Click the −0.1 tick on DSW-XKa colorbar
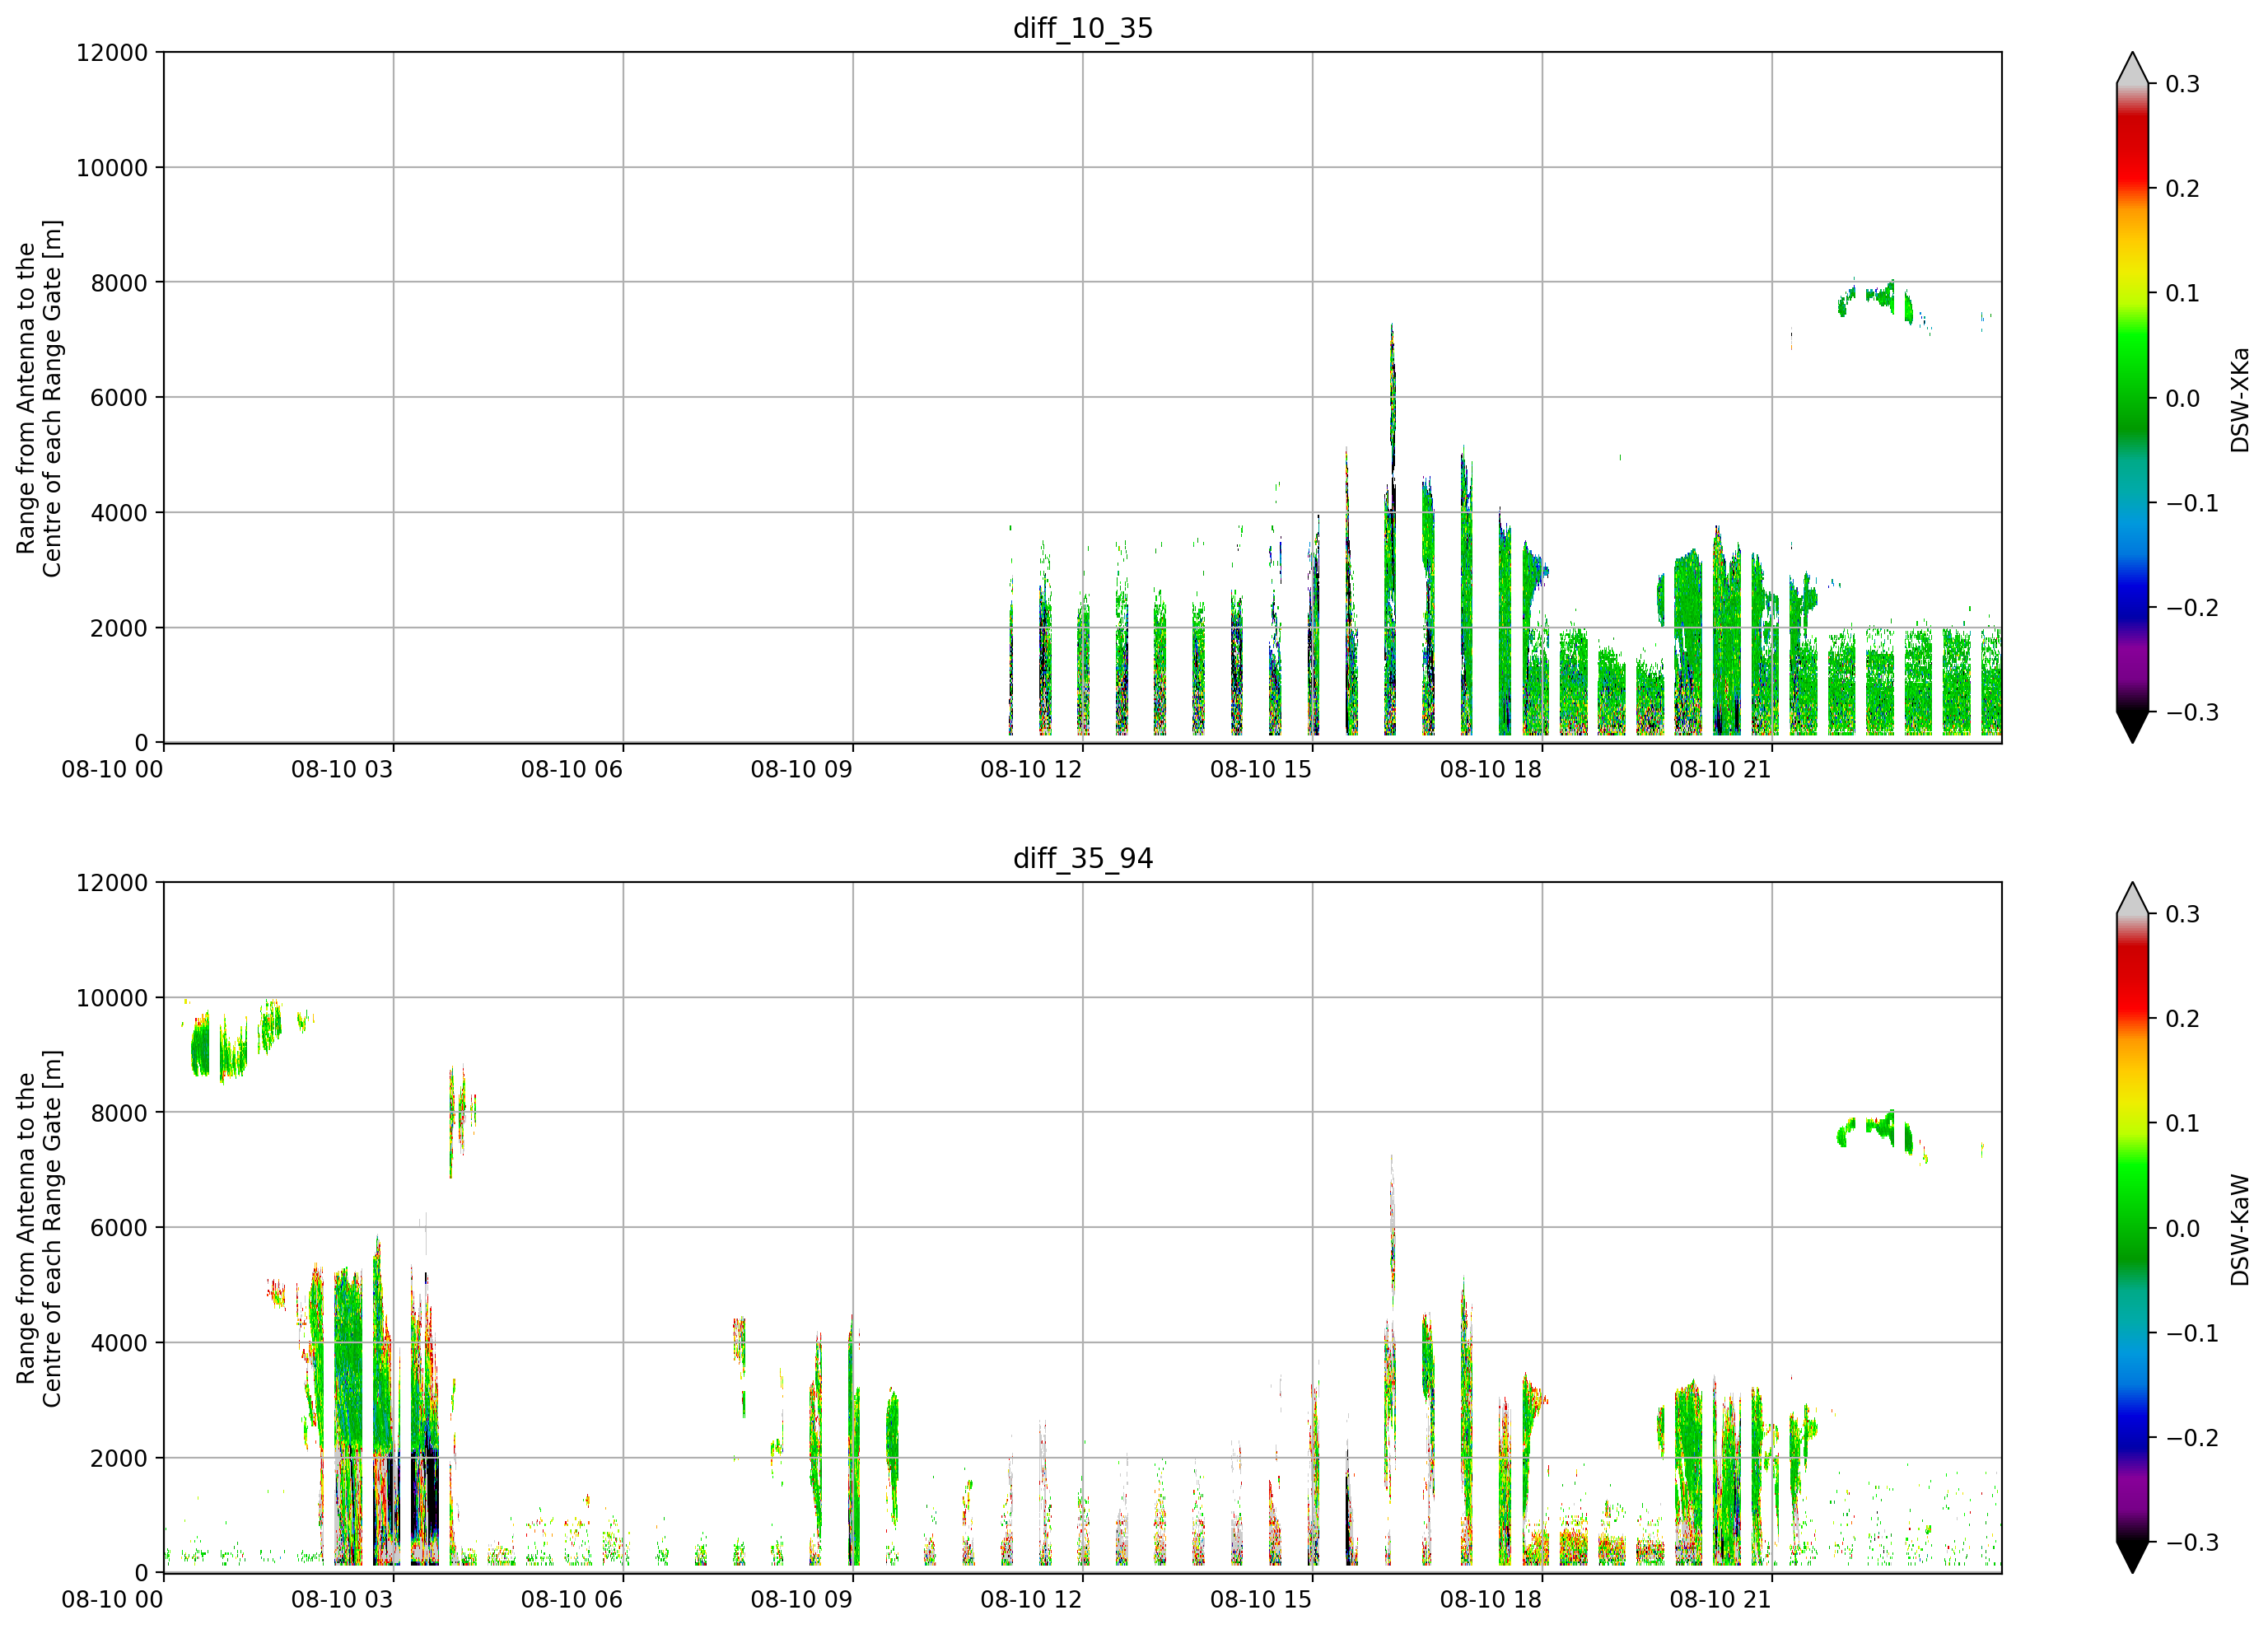2268x1629 pixels. tap(2192, 503)
